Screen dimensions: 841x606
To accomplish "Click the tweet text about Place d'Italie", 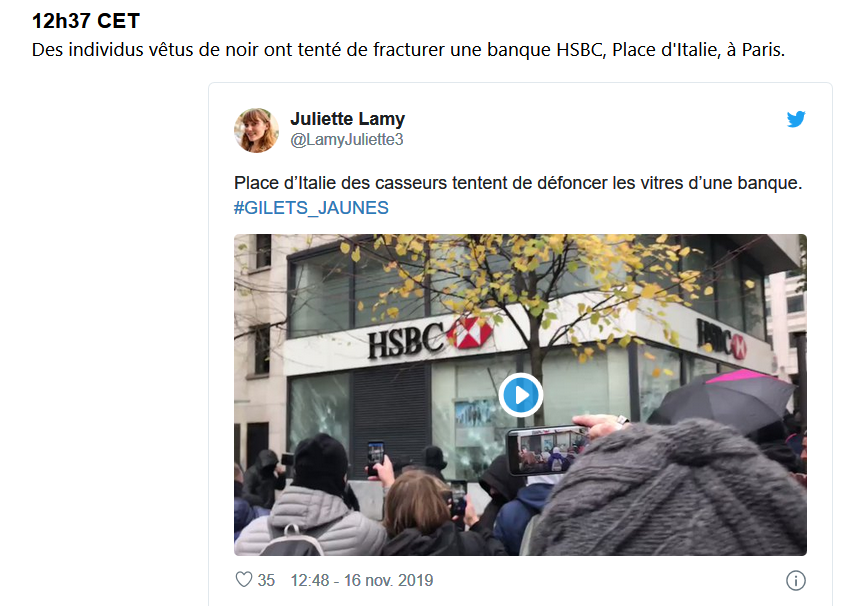I will pyautogui.click(x=518, y=183).
